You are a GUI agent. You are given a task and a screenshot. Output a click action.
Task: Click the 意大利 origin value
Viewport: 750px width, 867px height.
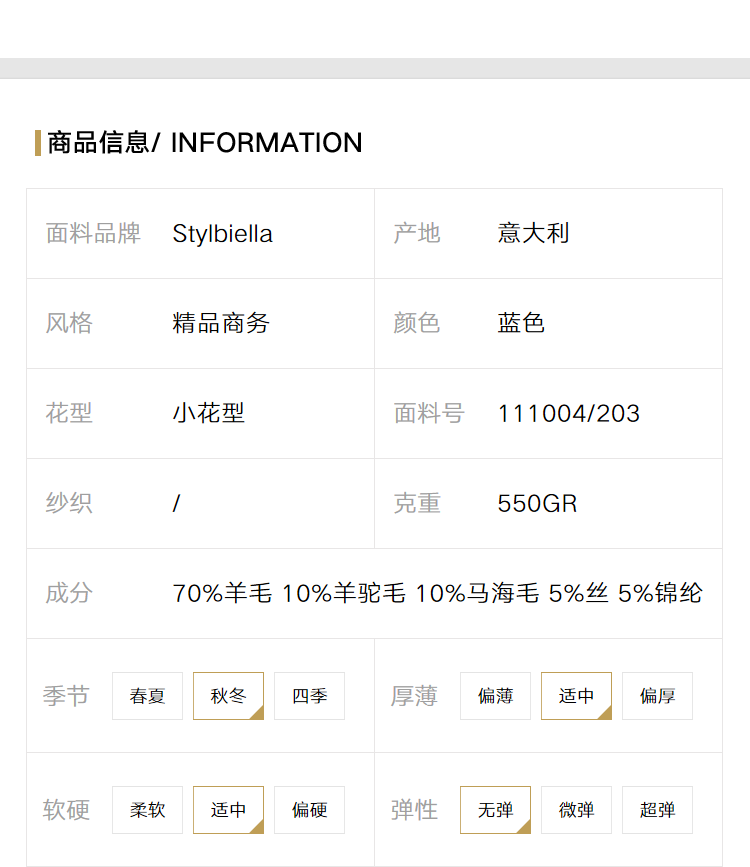533,233
